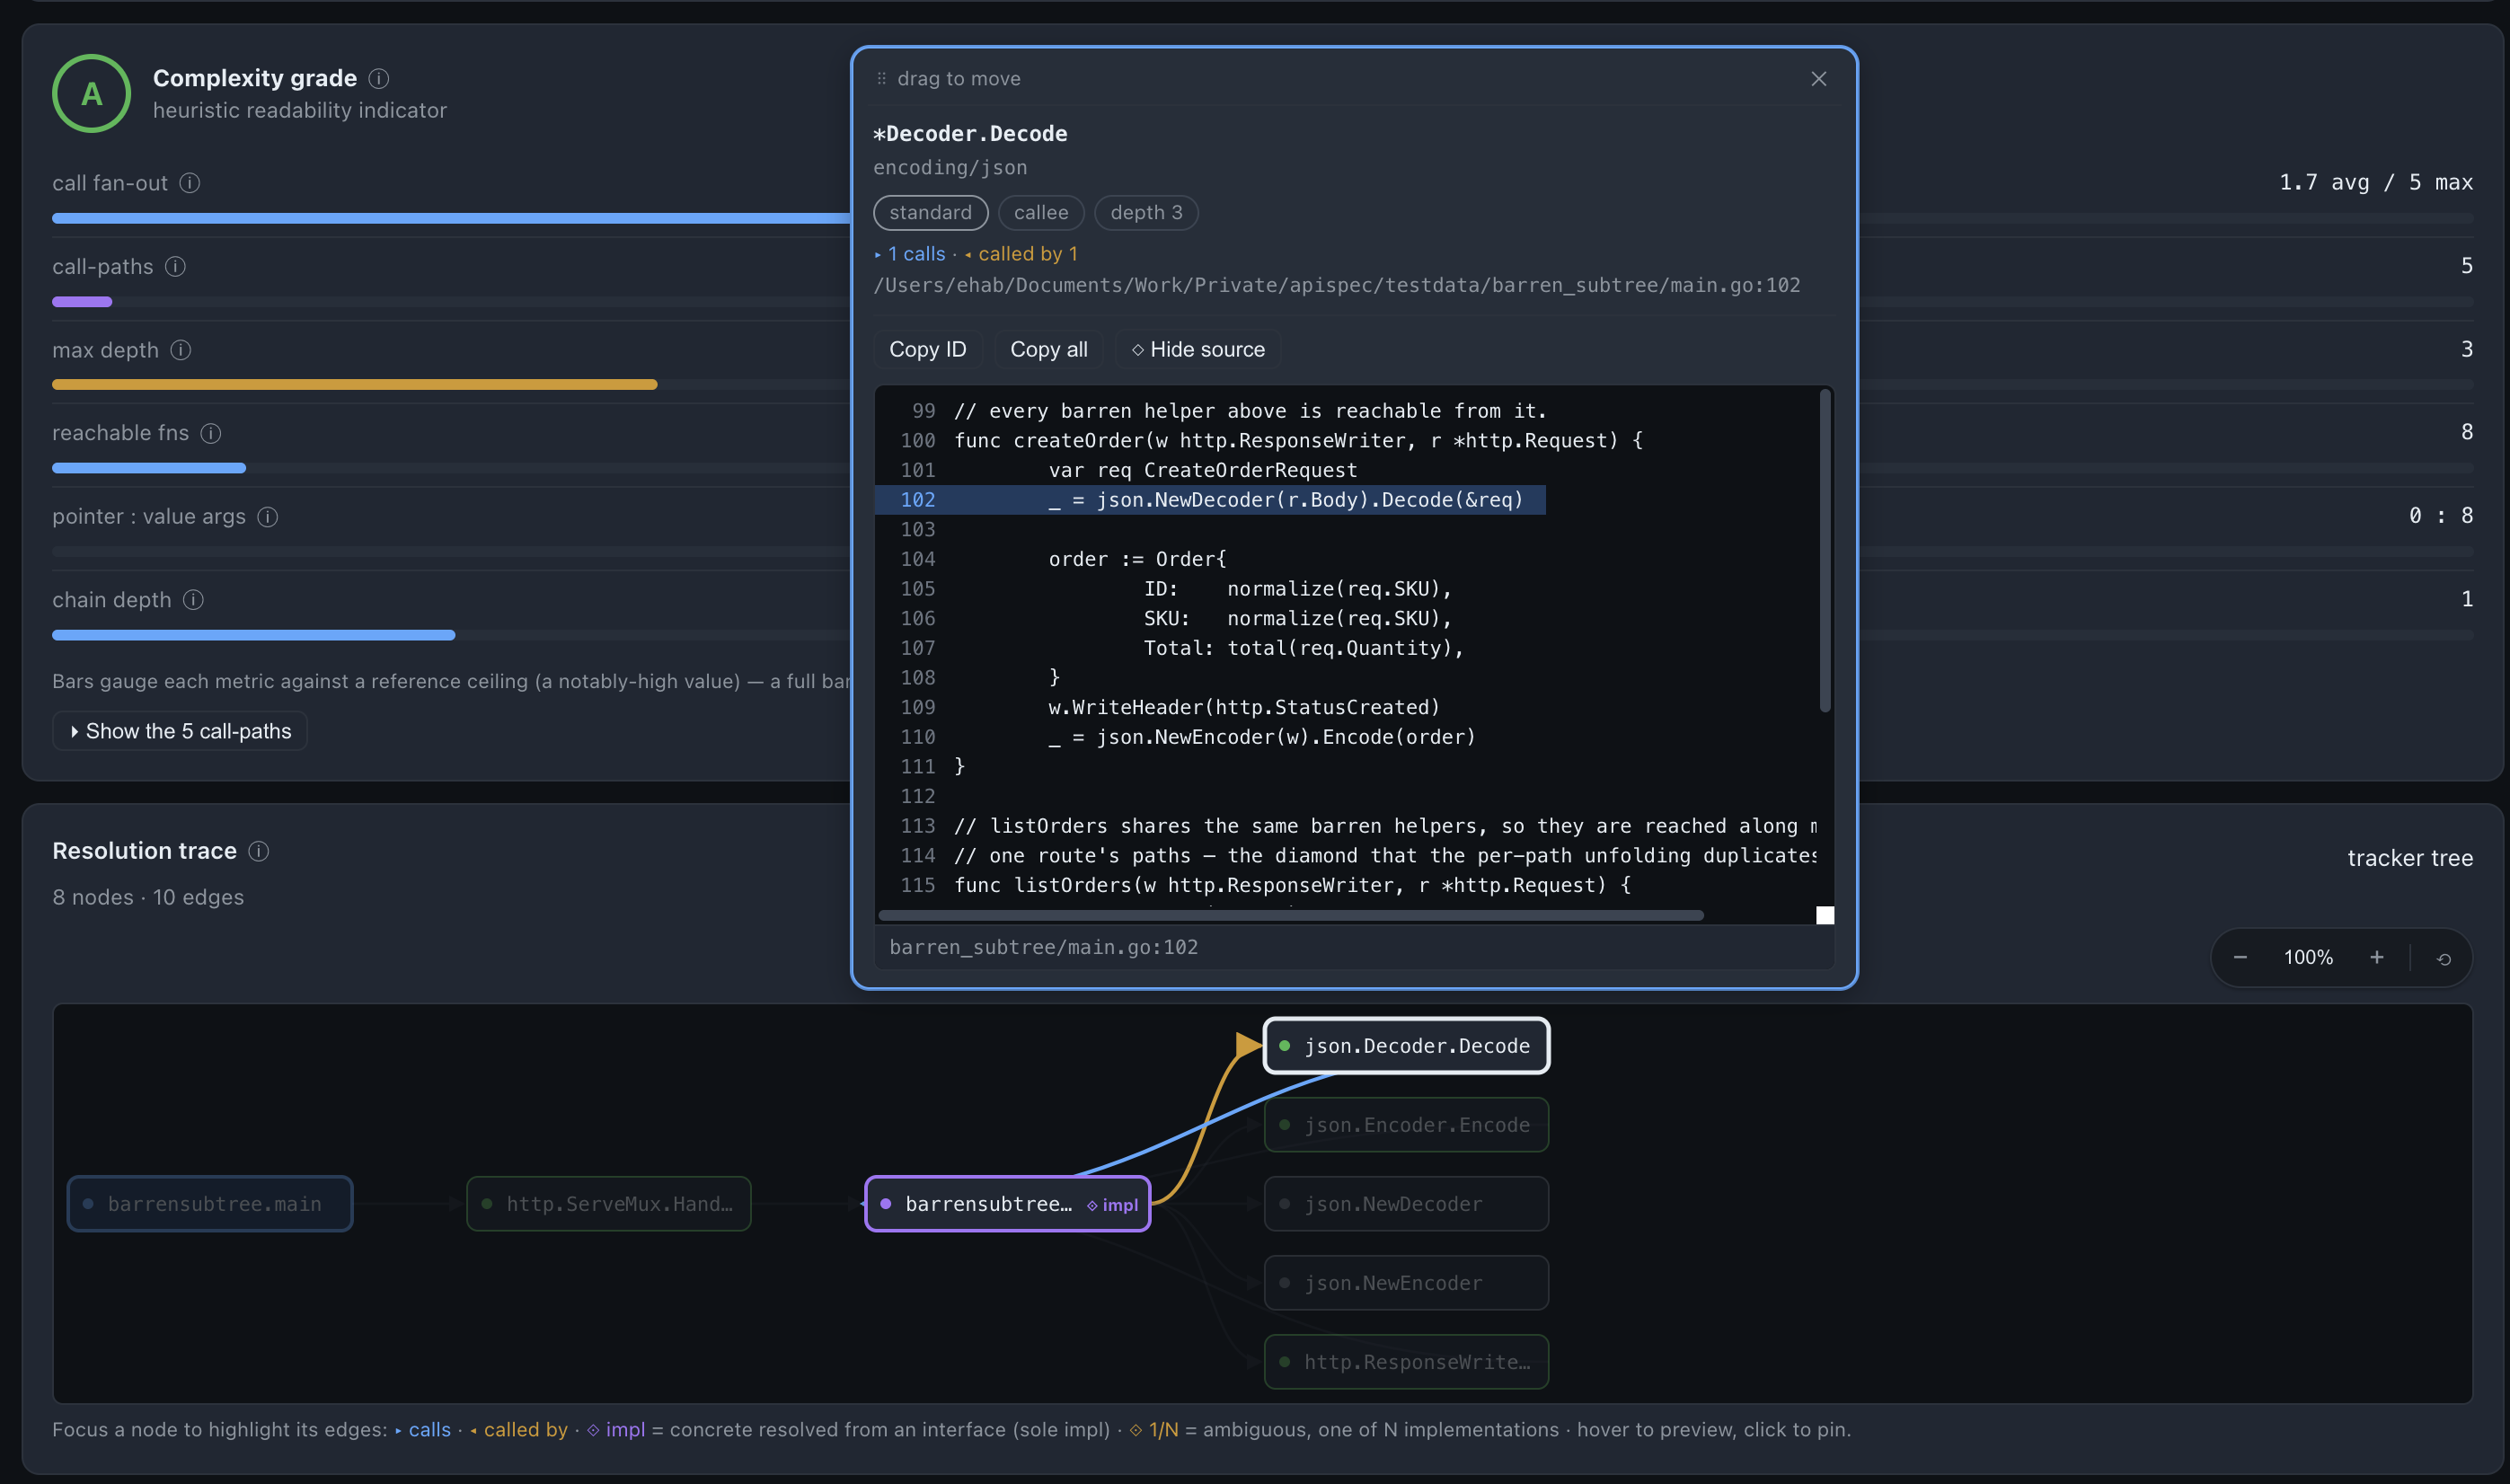This screenshot has width=2510, height=1484.
Task: Follow the 1 calls link
Action: point(910,254)
